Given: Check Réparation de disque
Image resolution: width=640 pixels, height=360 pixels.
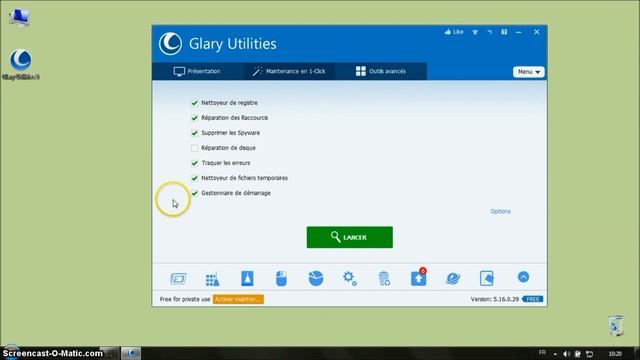Looking at the screenshot, I should coord(195,148).
